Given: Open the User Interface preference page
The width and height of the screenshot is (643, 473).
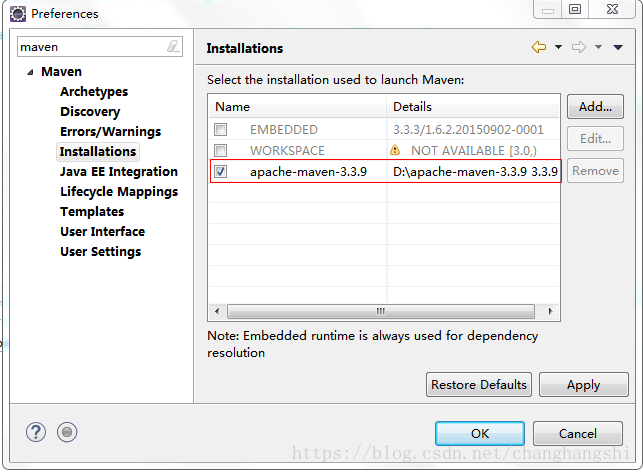Looking at the screenshot, I should tap(103, 231).
